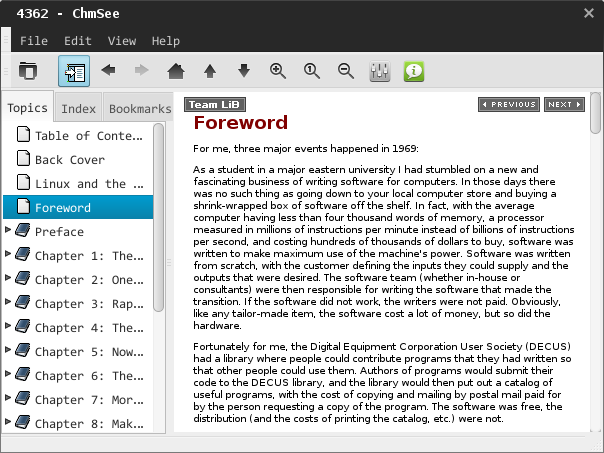Open the Edit menu

pyautogui.click(x=78, y=41)
